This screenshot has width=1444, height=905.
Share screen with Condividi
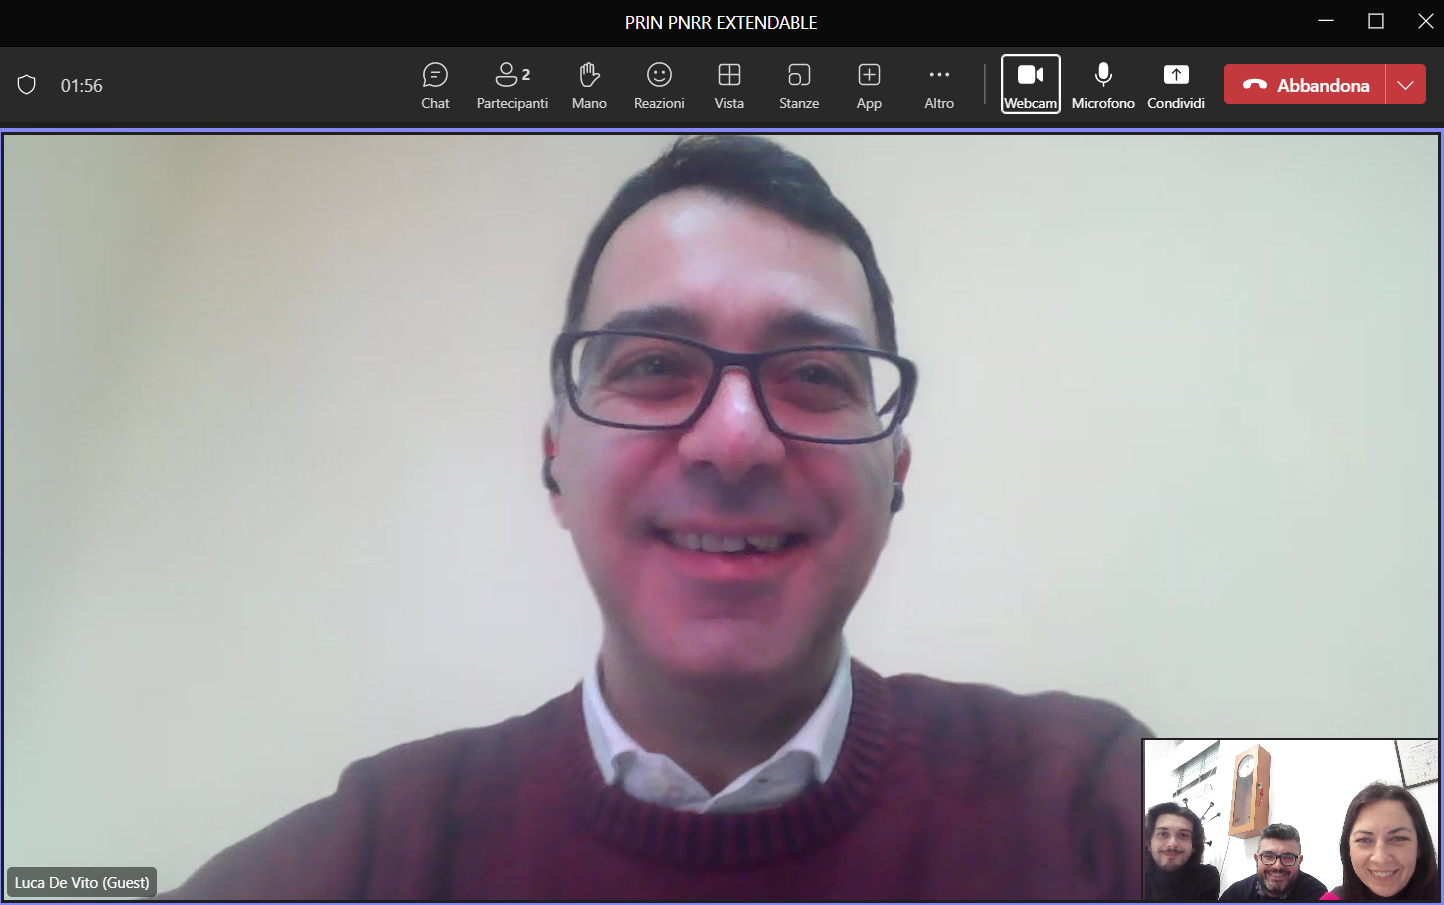(1176, 85)
